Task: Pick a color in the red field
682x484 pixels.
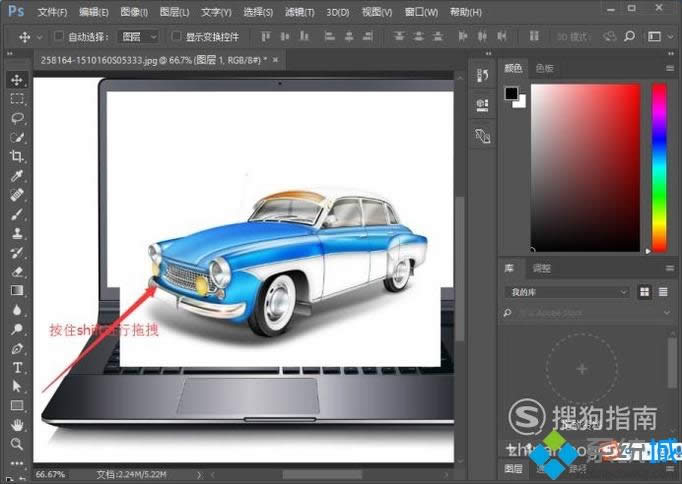Action: (x=585, y=167)
